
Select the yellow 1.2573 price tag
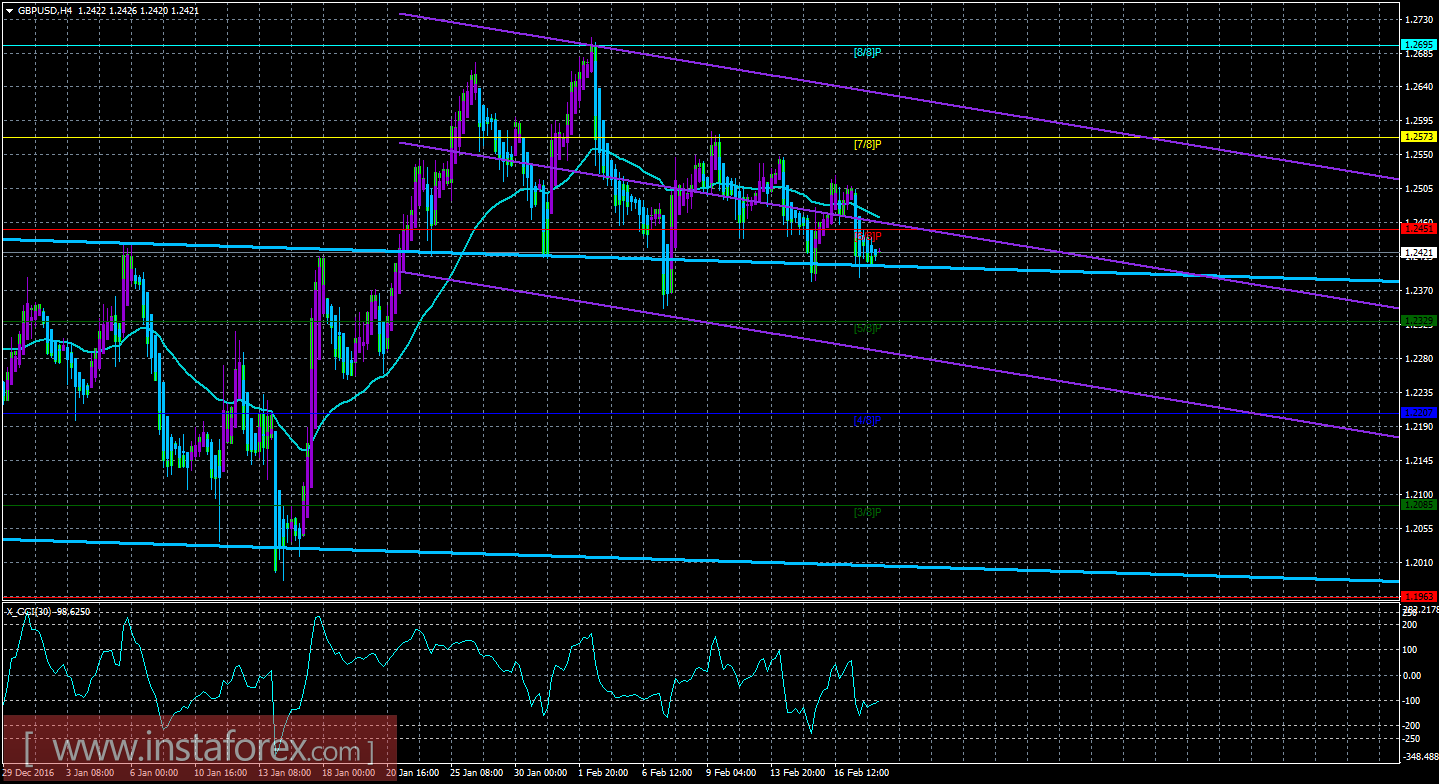click(1419, 136)
